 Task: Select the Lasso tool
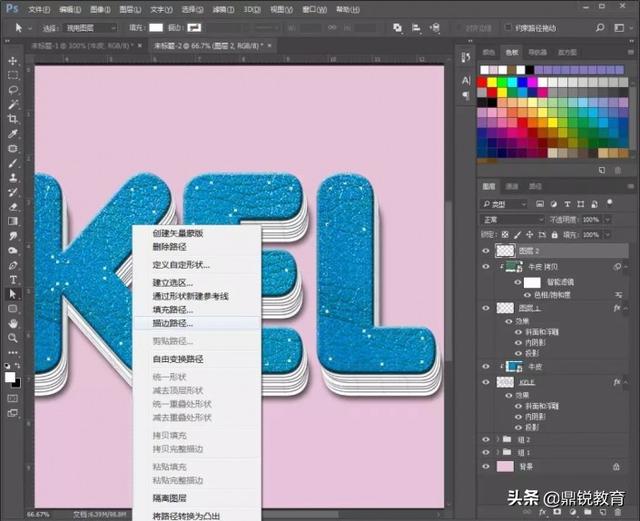13,90
